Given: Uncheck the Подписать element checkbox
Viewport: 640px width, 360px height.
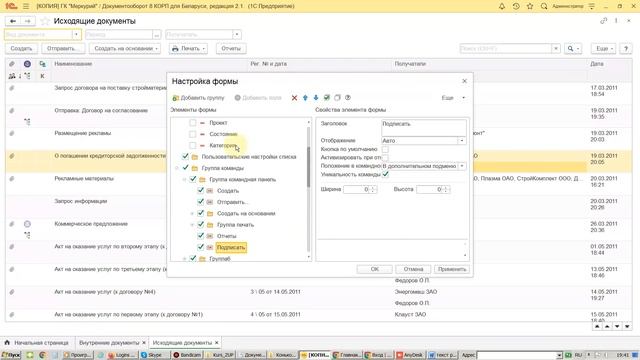Looking at the screenshot, I should click(200, 247).
